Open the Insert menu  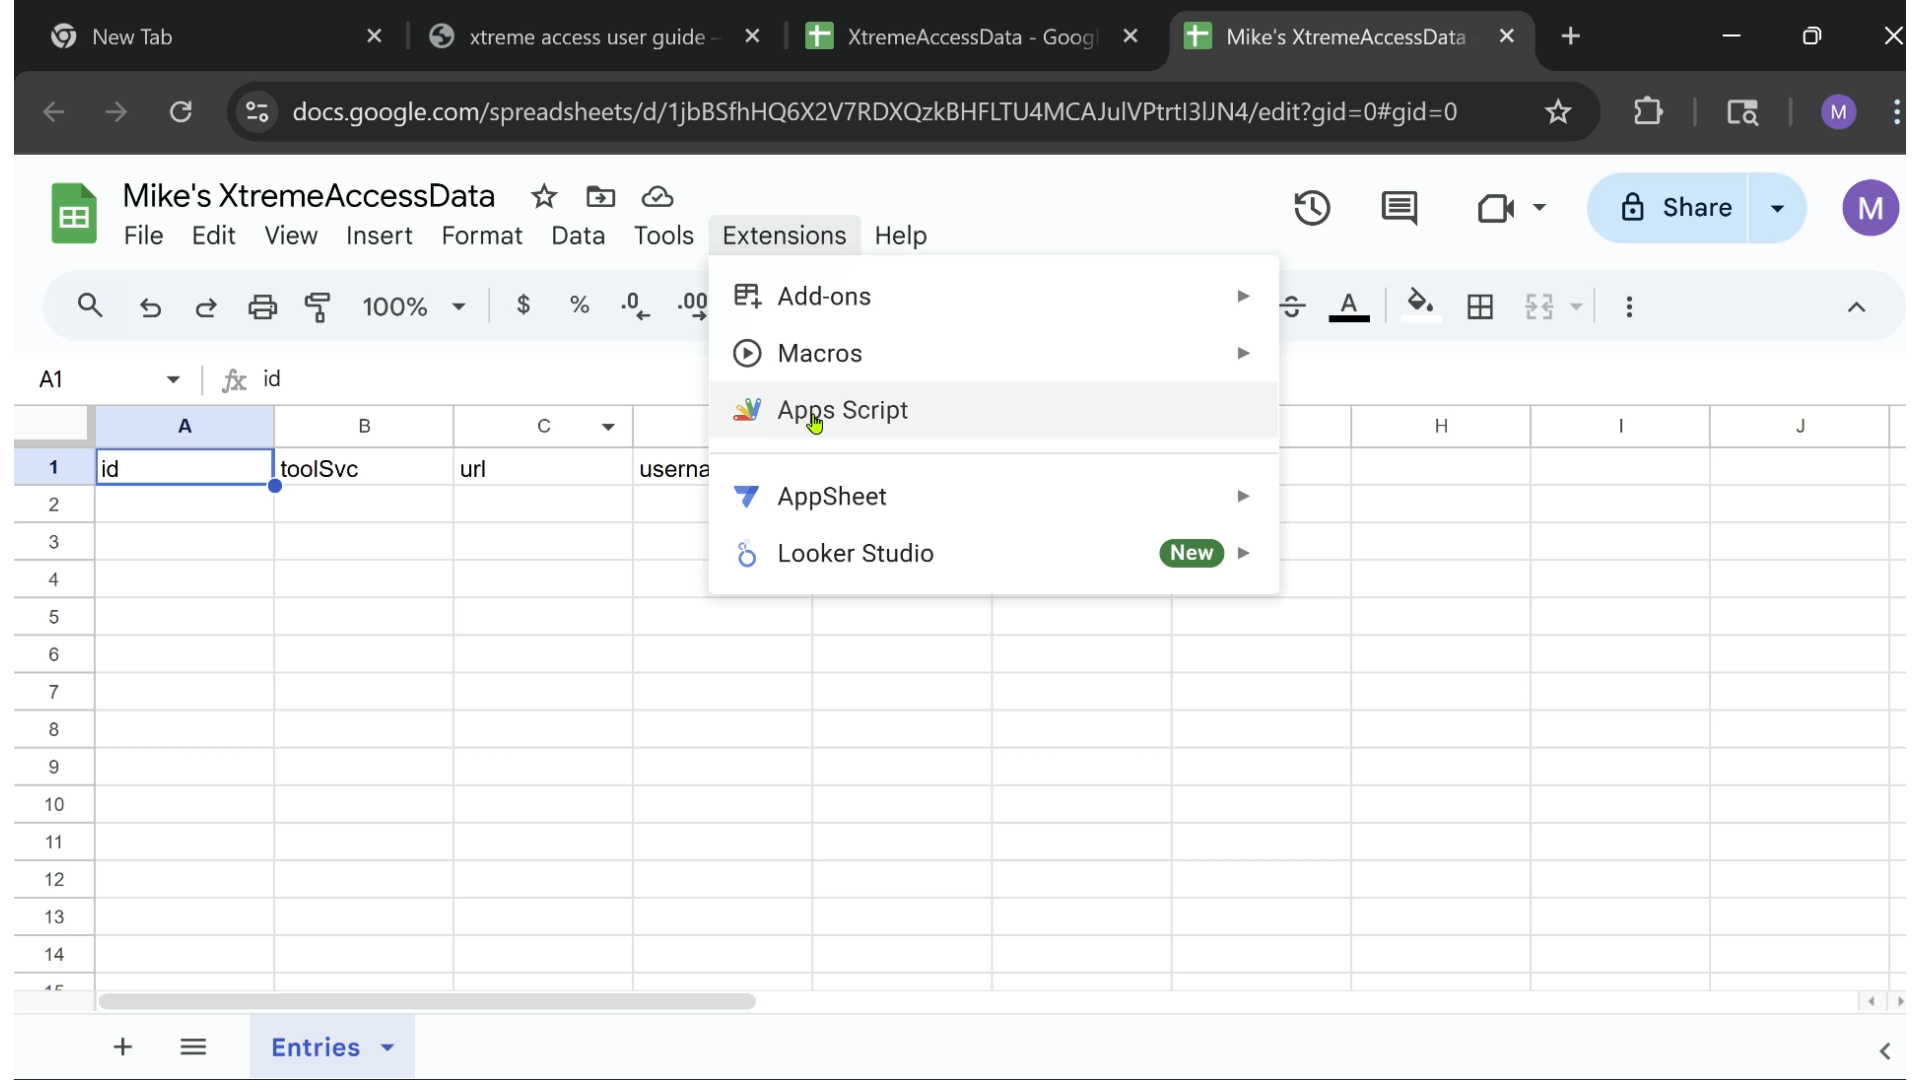(x=379, y=235)
